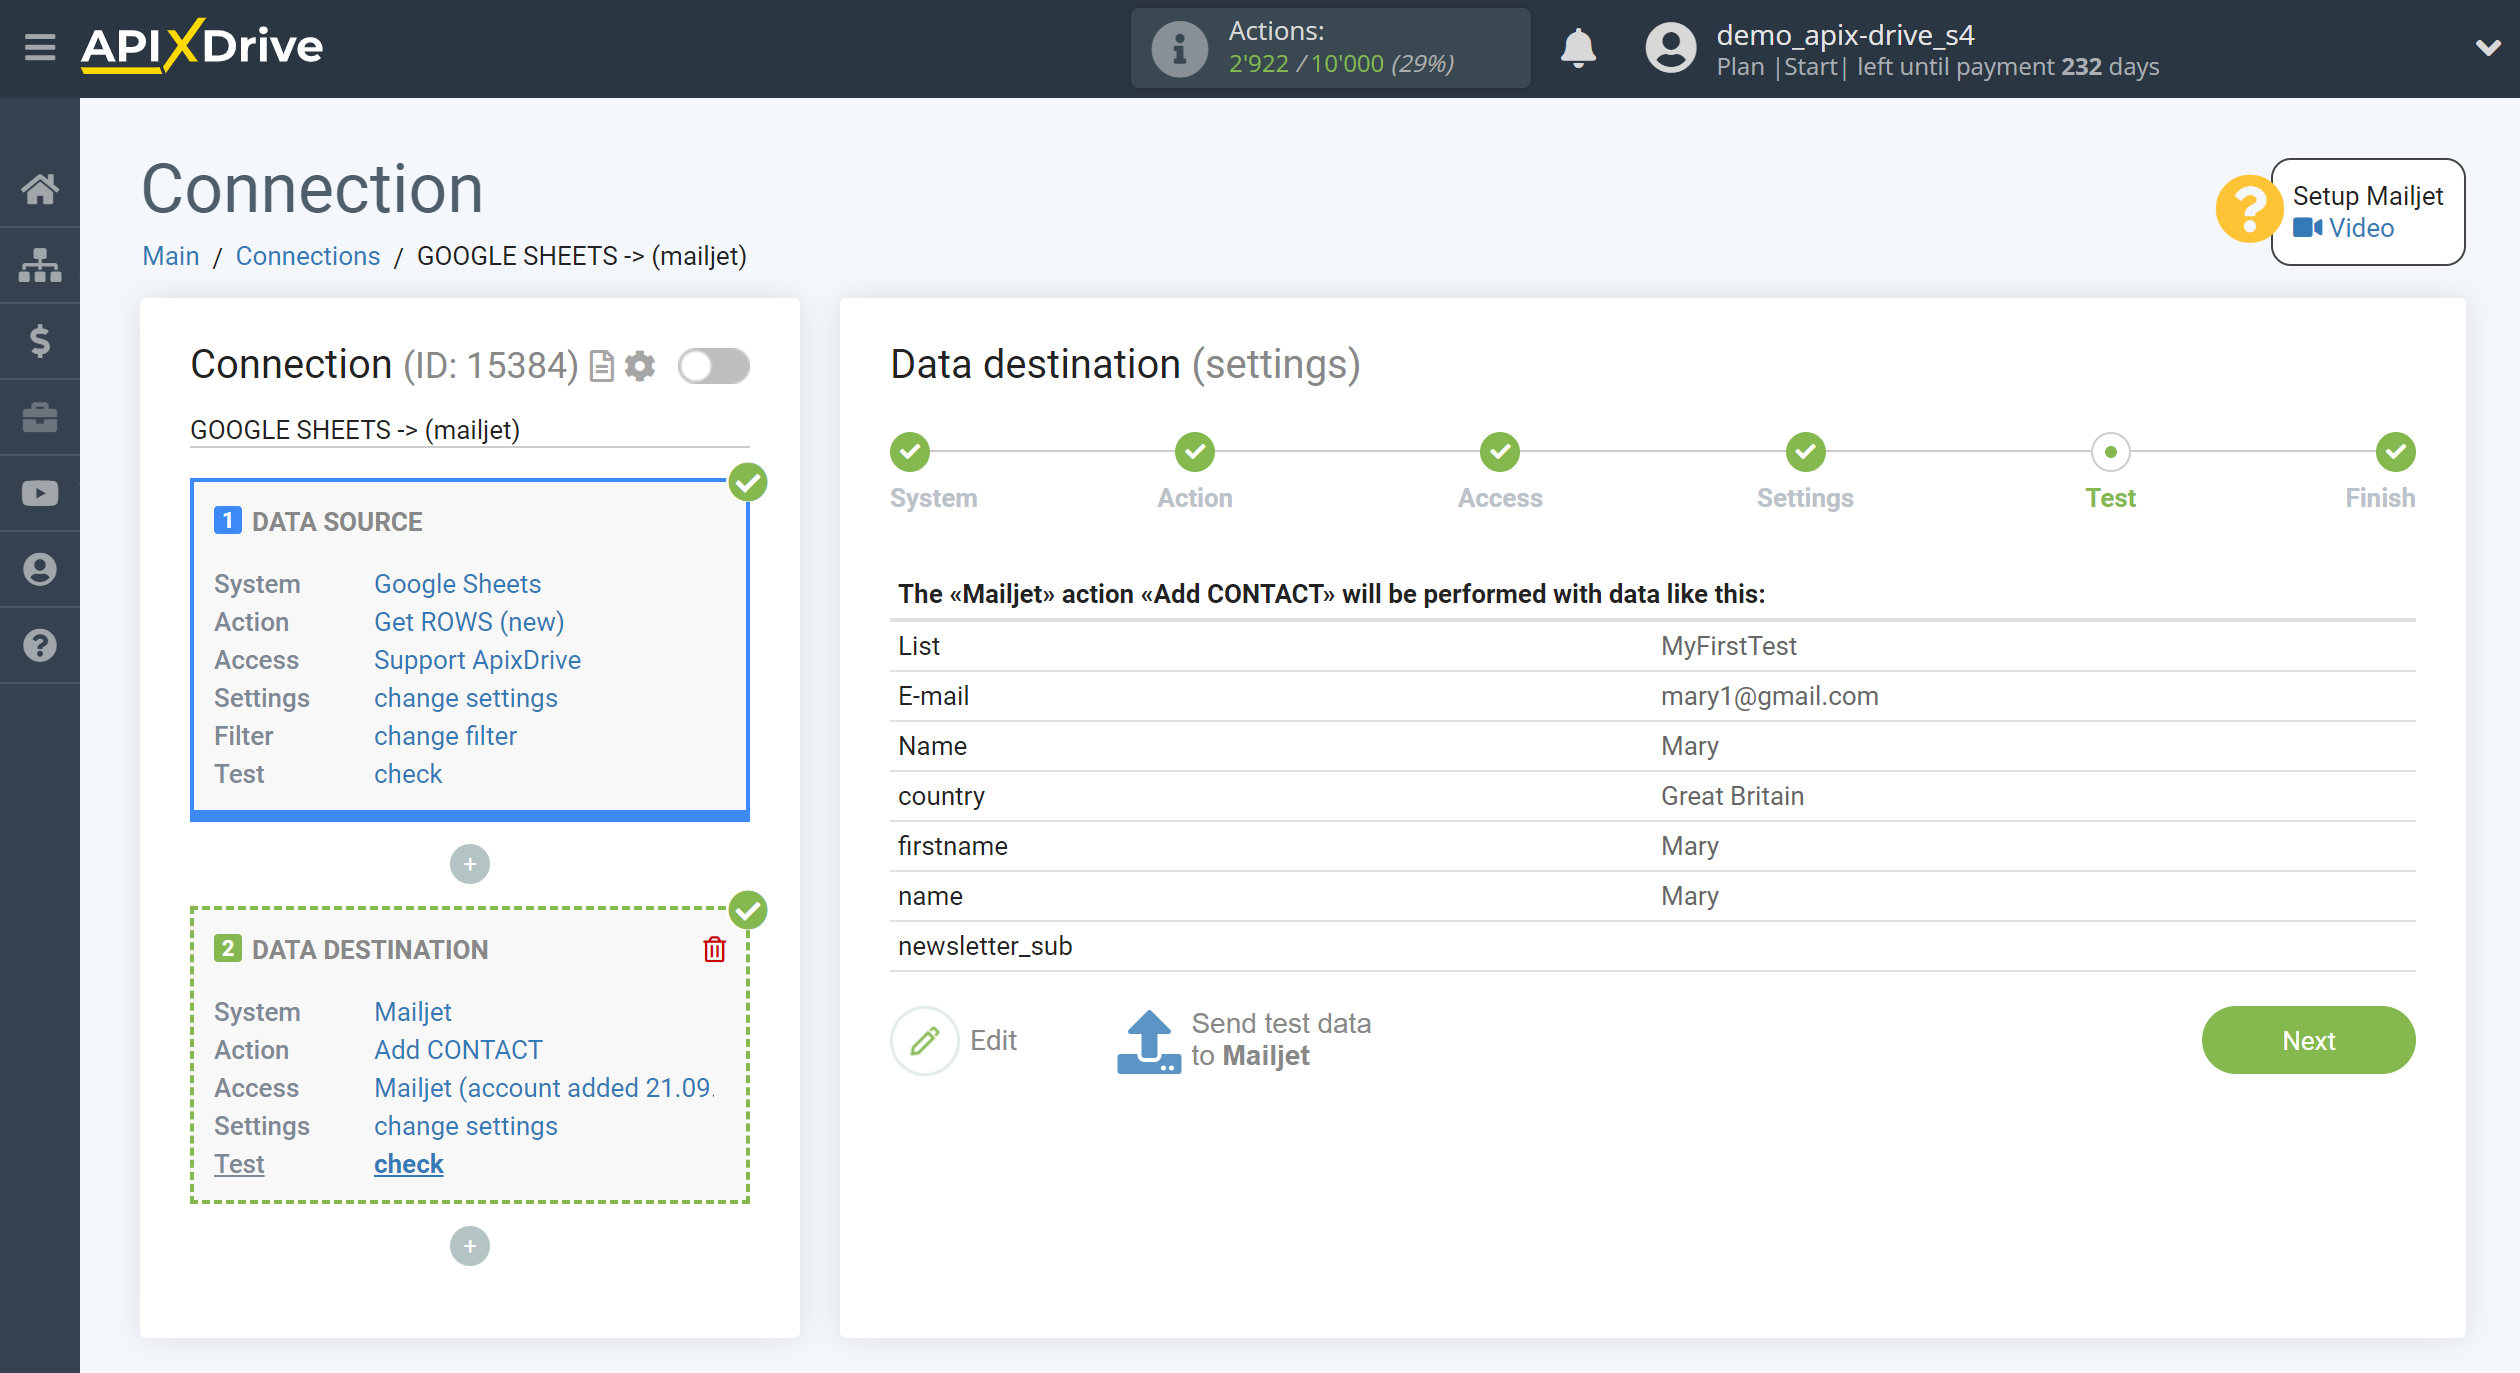
Task: Open the Mailjet account access link
Action: pyautogui.click(x=544, y=1088)
